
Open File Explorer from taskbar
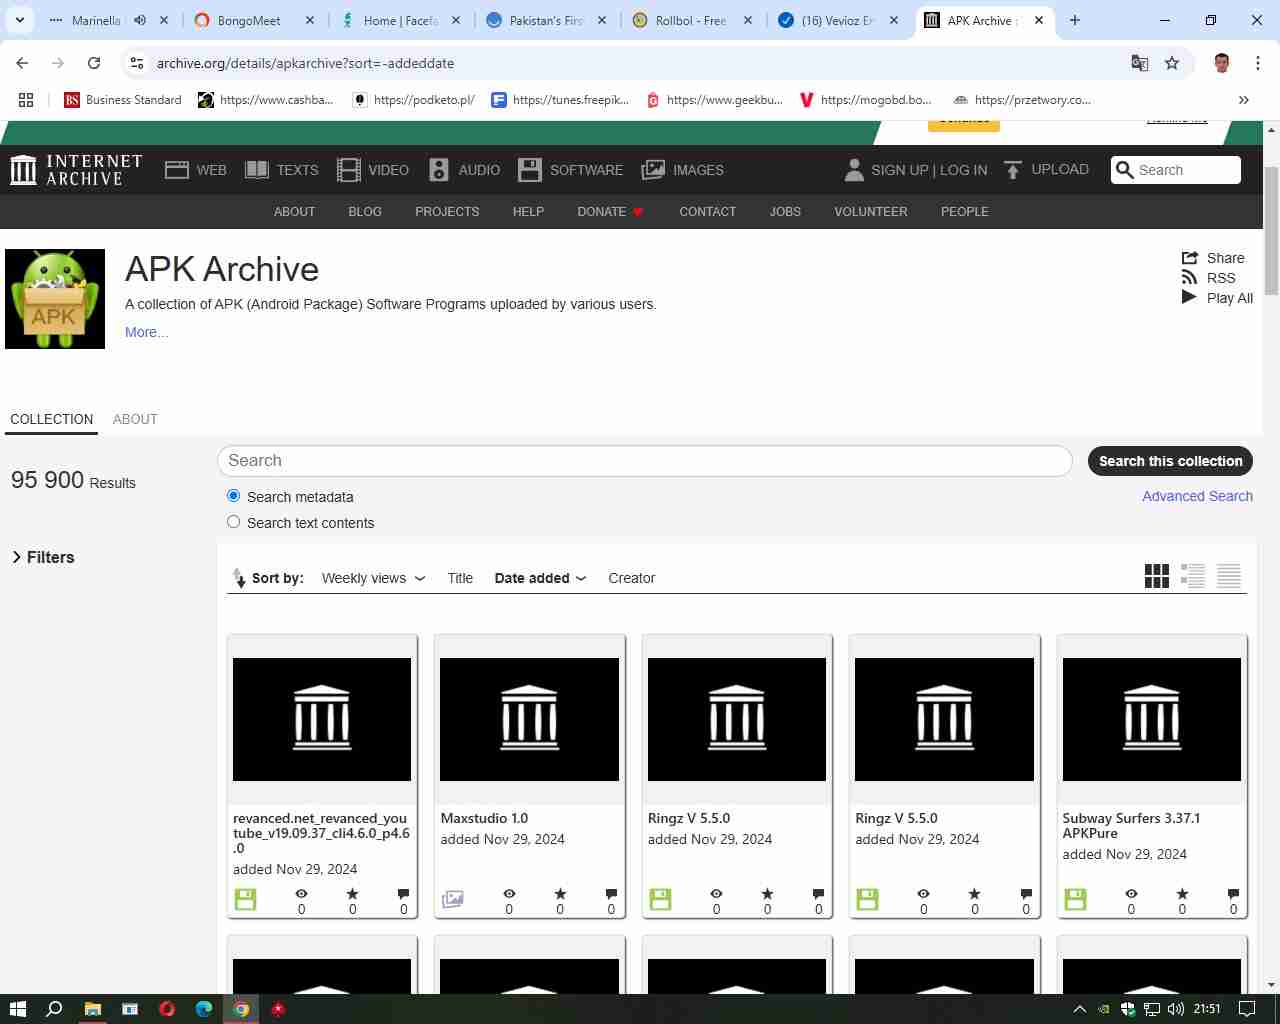coord(92,1009)
